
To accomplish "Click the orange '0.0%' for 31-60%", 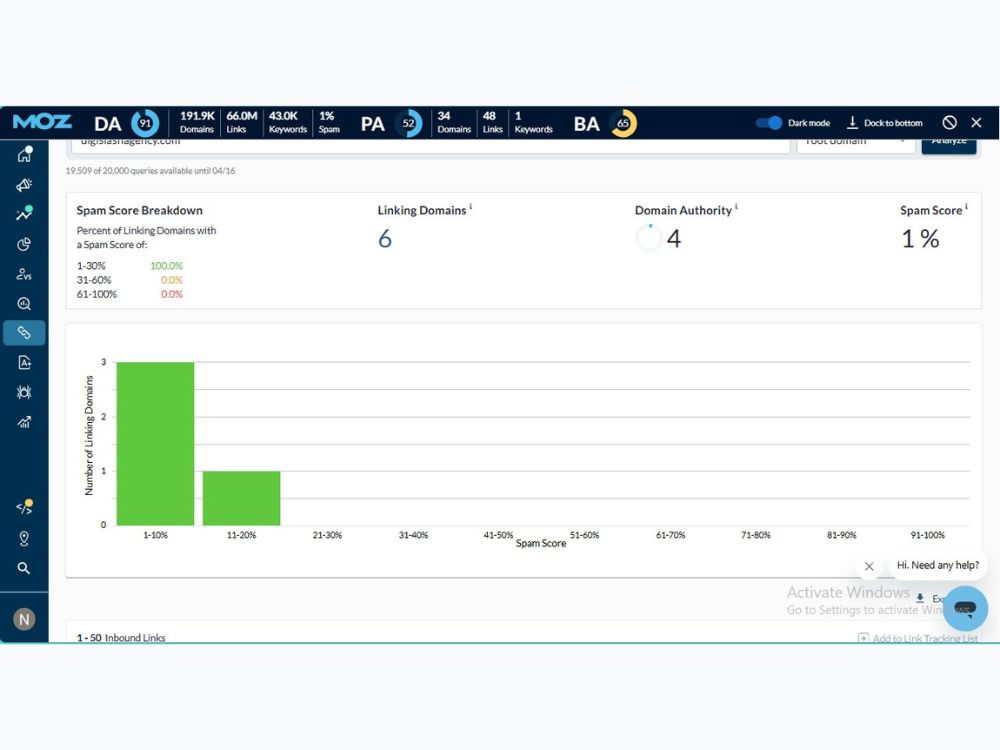I will pos(172,280).
